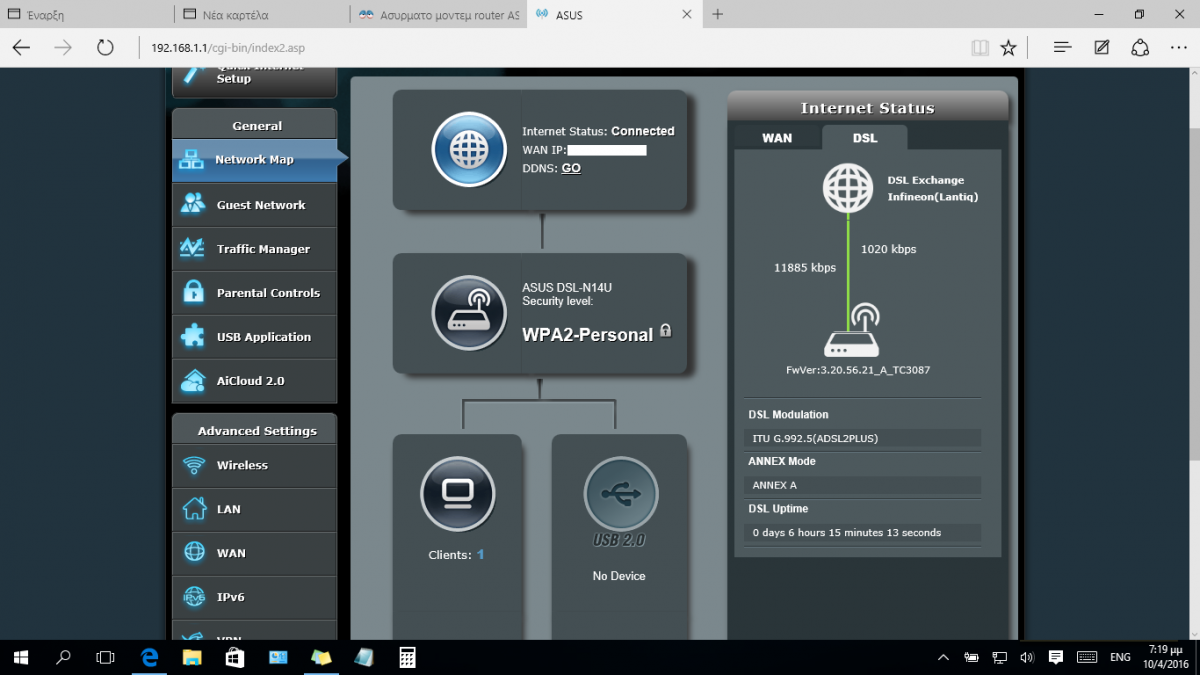
Task: Click the DSL Exchange globe icon
Action: (x=848, y=189)
